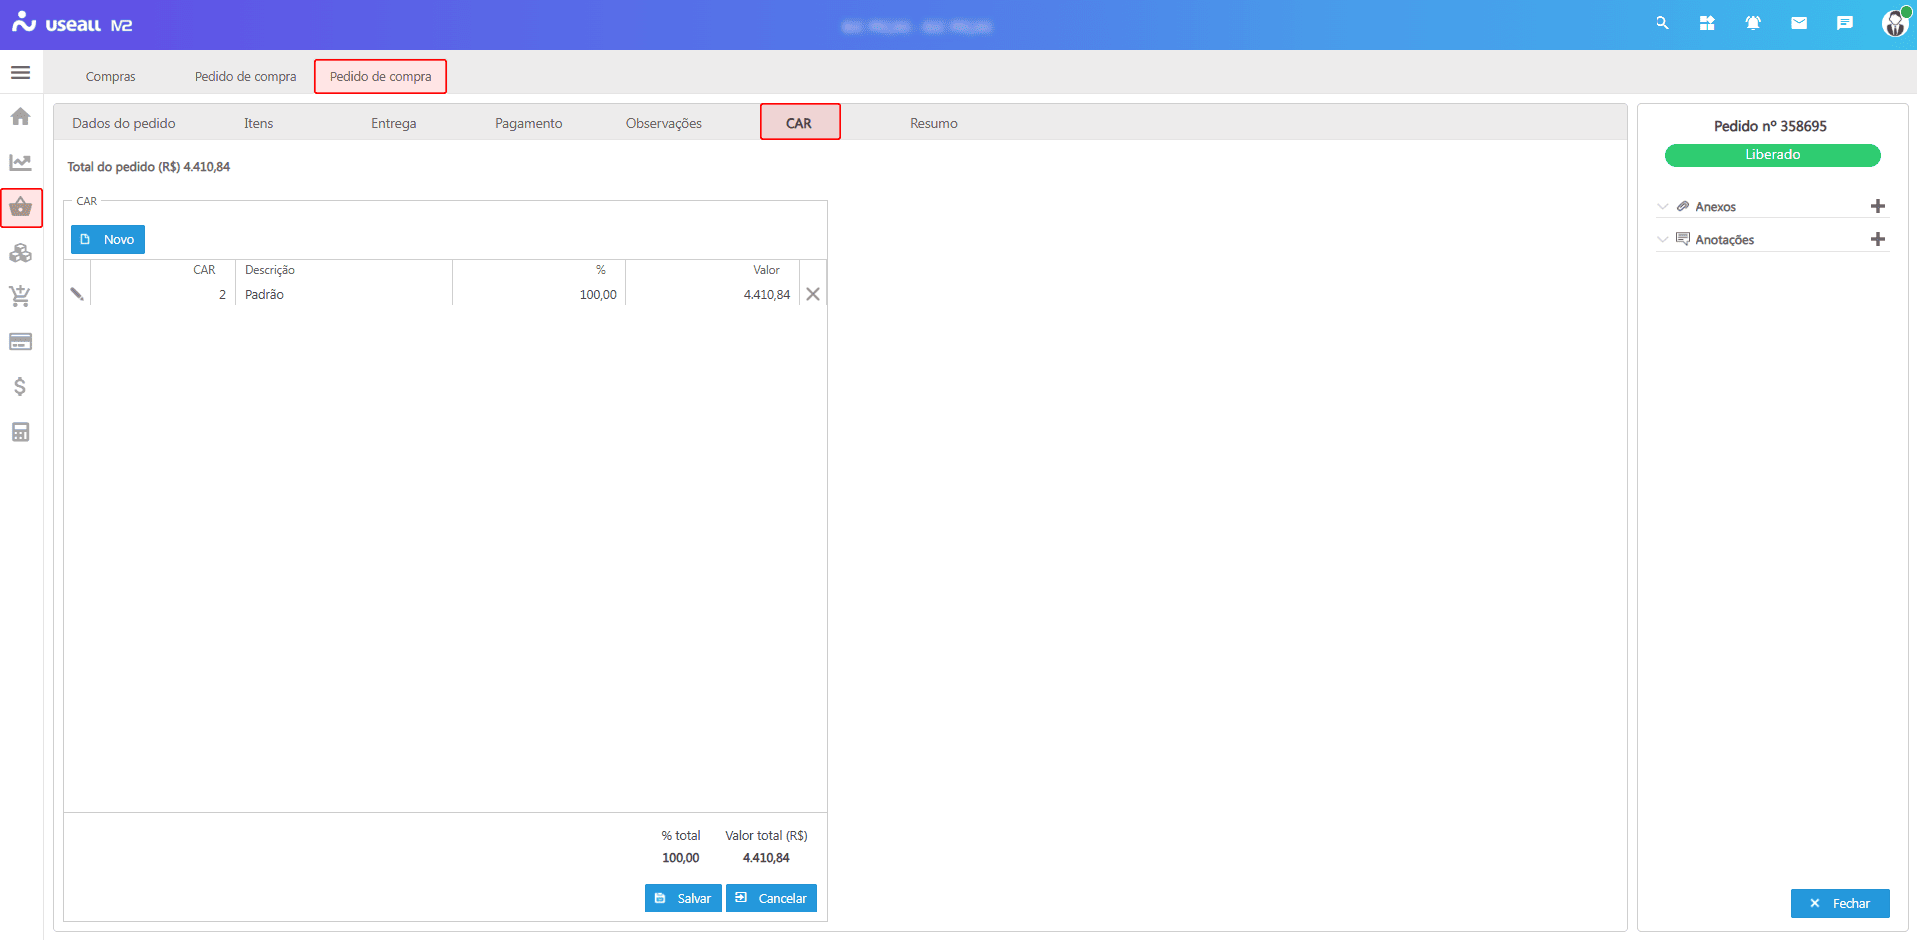This screenshot has height=940, width=1917.
Task: Click the search magnifier in header
Action: click(x=1662, y=23)
